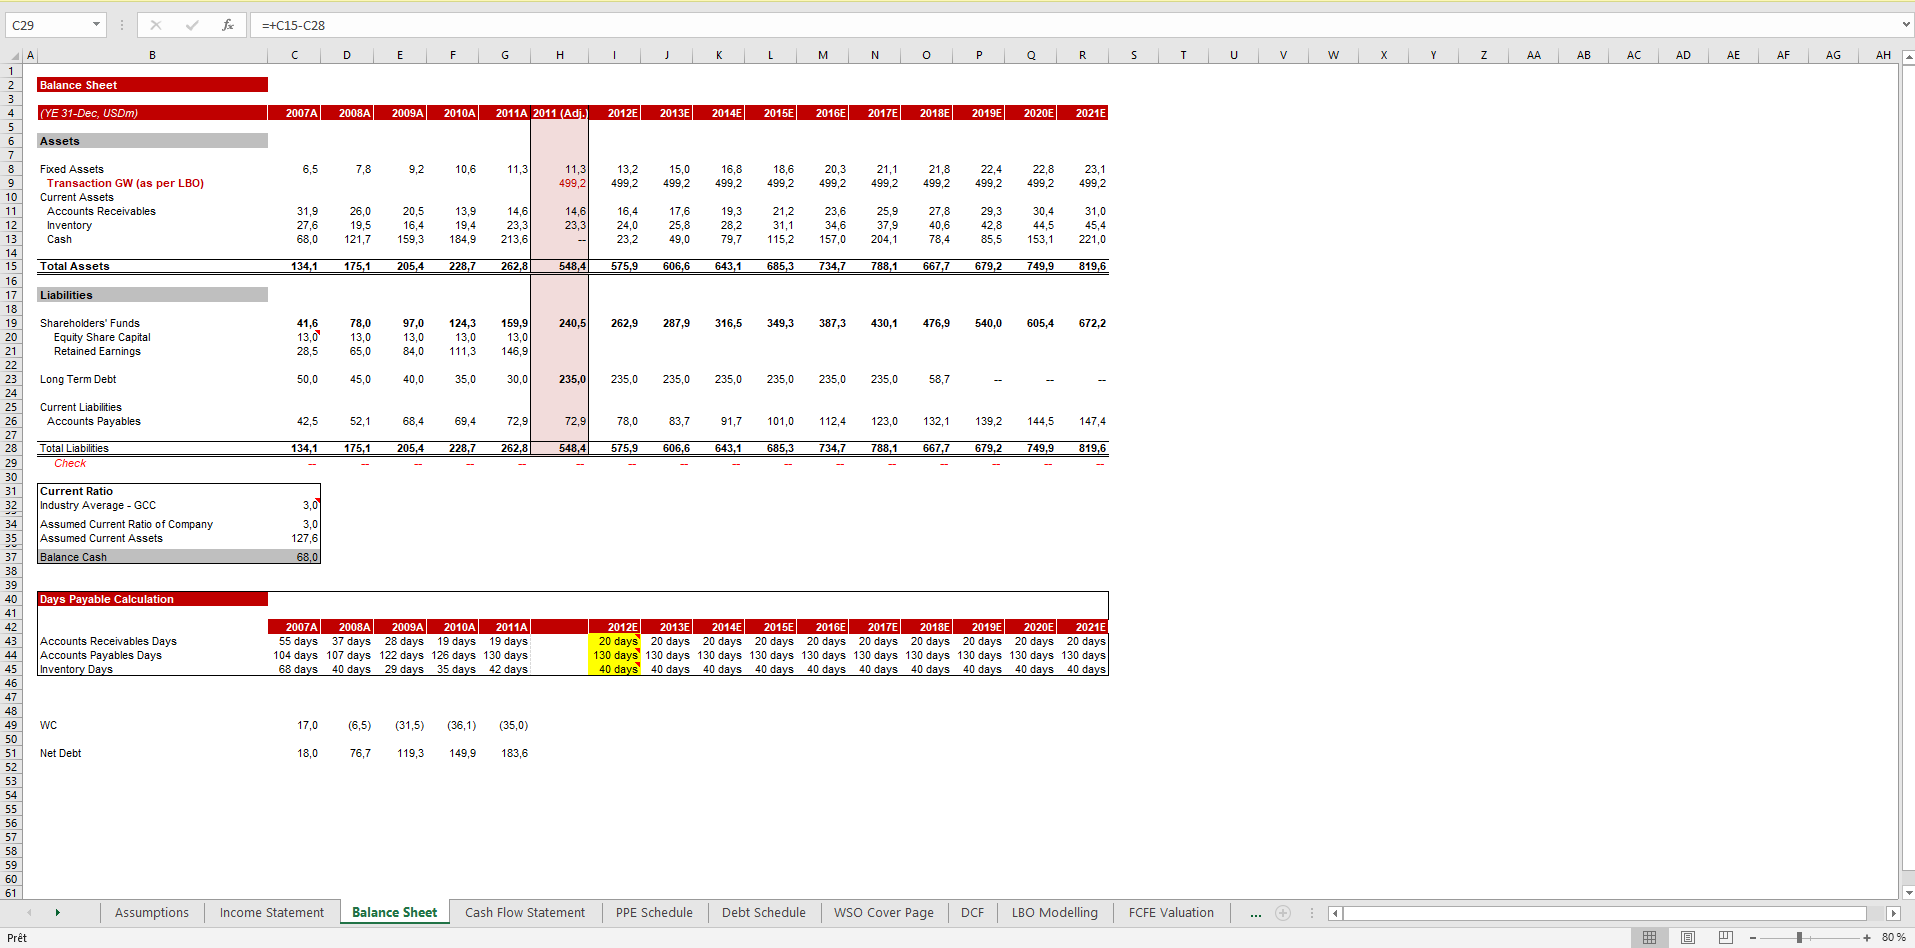This screenshot has width=1915, height=948.
Task: Click the zoom slider handle
Action: [x=1799, y=937]
